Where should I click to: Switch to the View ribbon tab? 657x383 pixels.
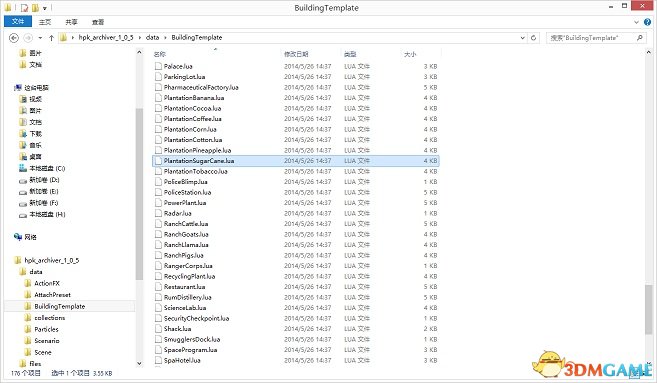(x=98, y=22)
